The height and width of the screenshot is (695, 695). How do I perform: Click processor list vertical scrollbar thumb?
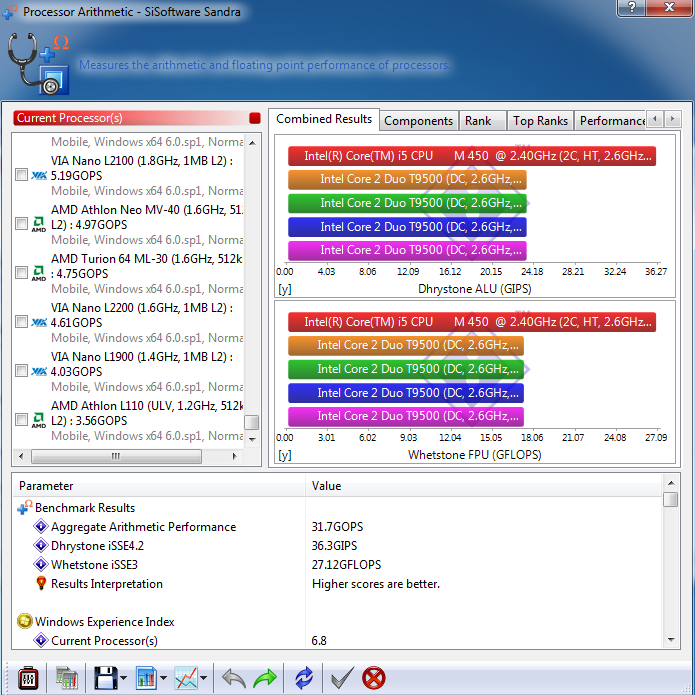tap(252, 422)
